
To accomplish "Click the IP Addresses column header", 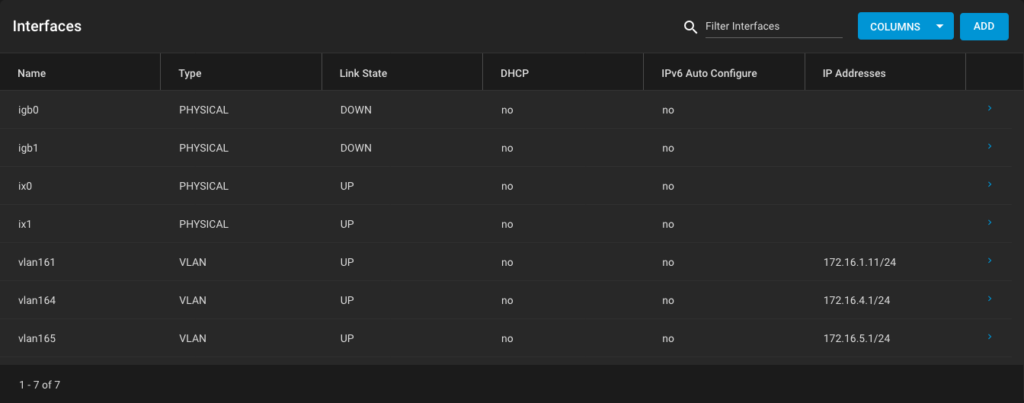I will point(854,73).
